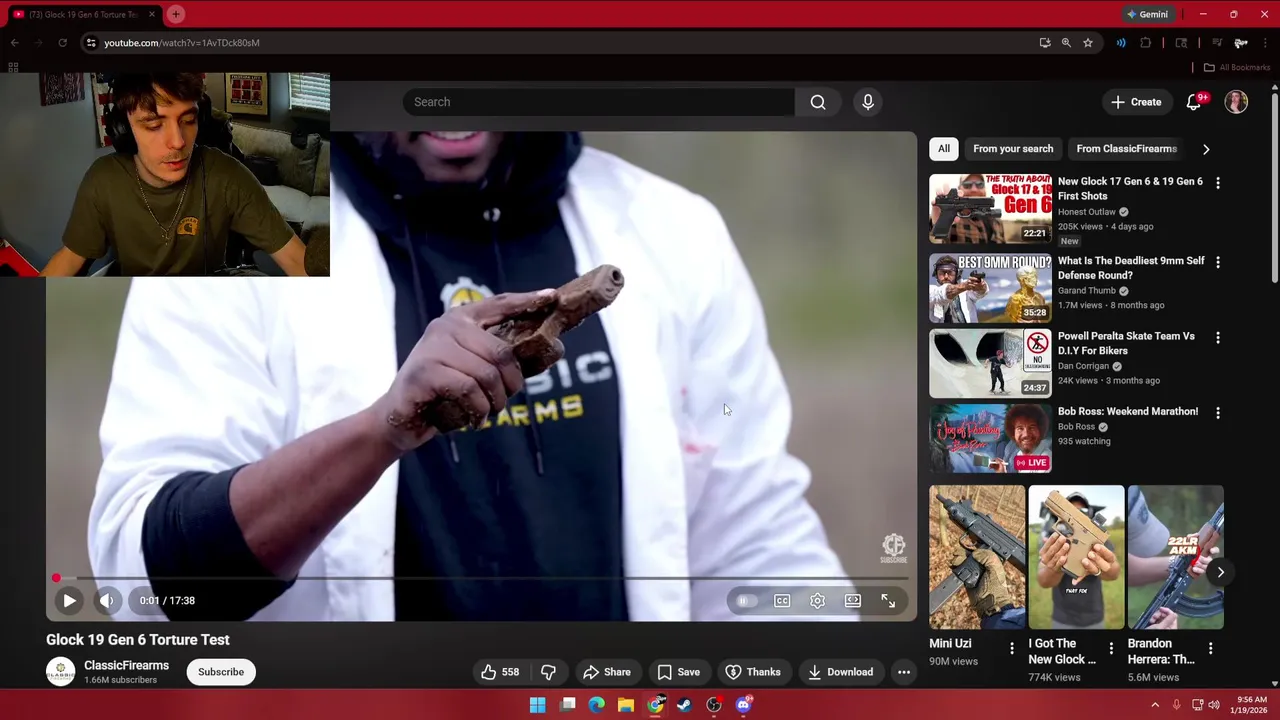Open Powell Peralta Skate Team video

coord(990,363)
